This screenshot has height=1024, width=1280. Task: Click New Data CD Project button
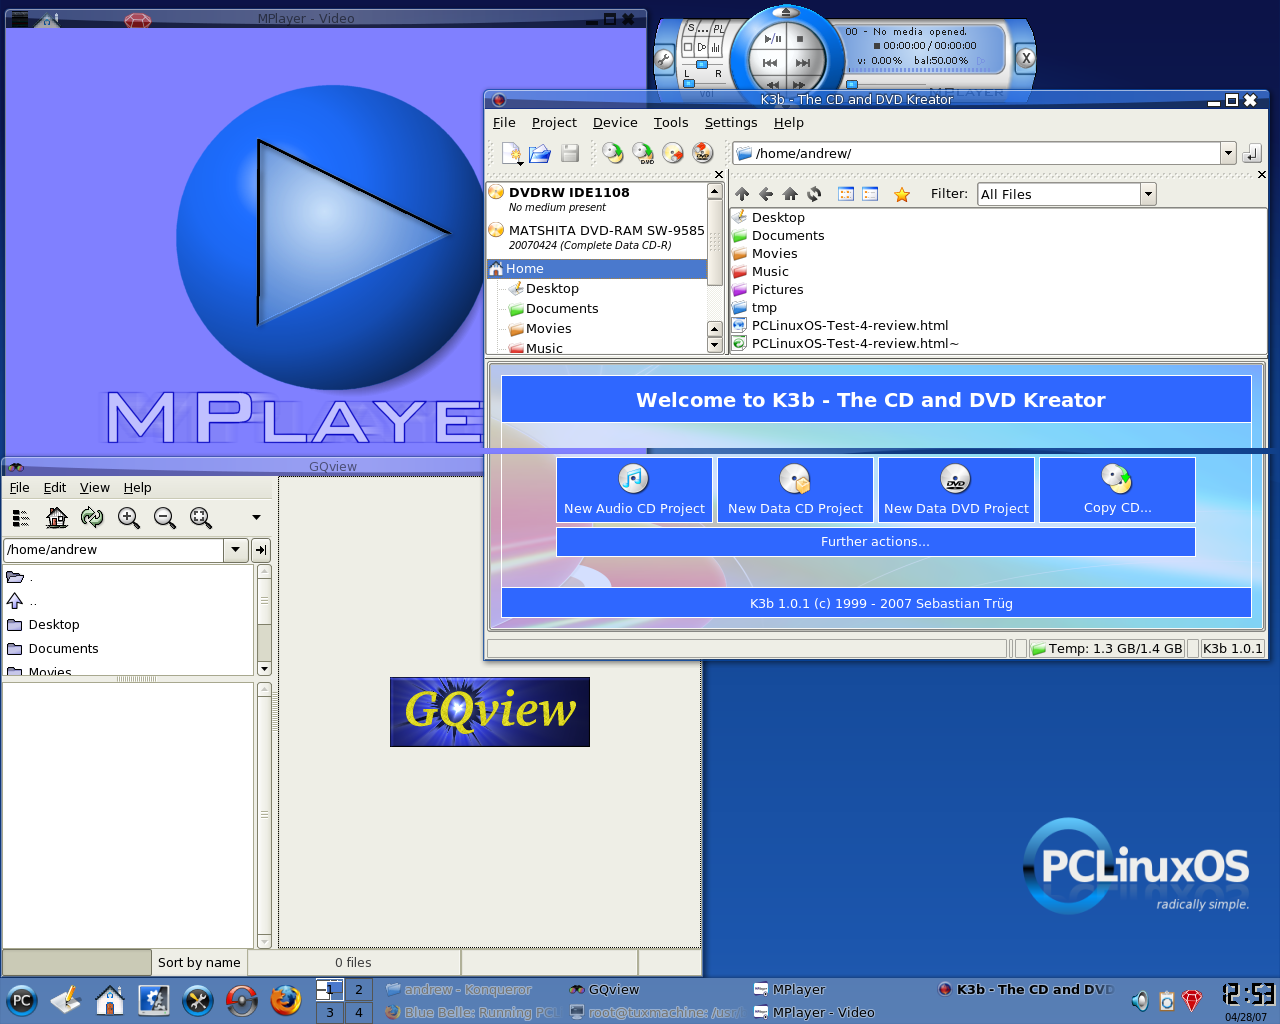pos(795,490)
